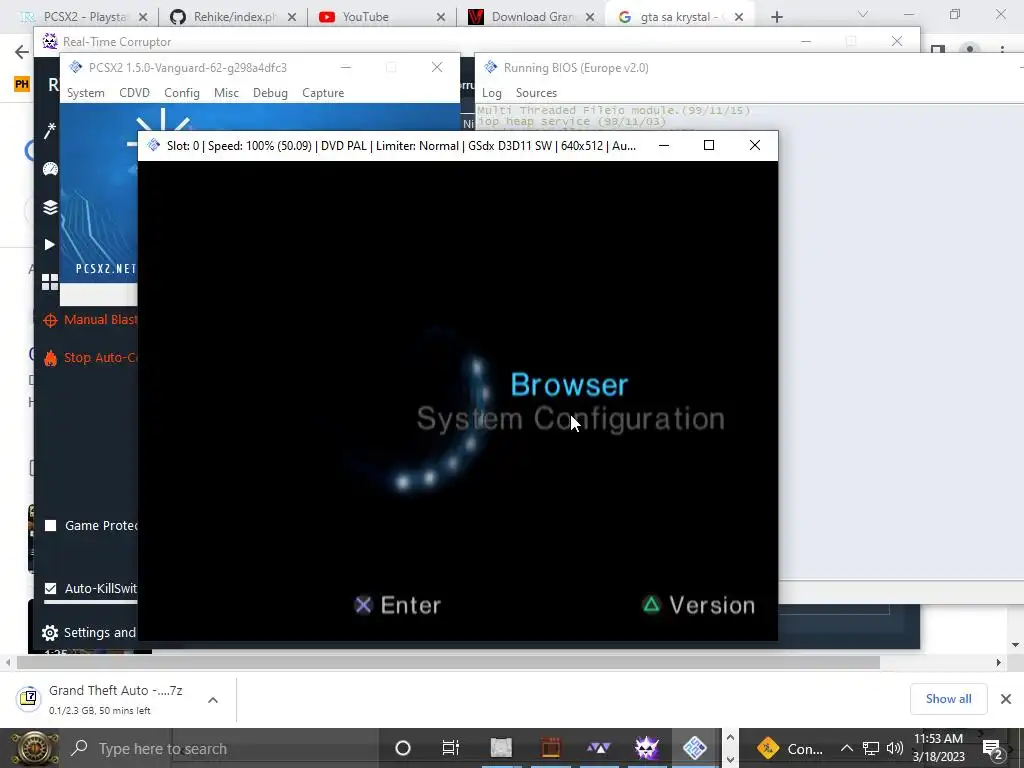Show hidden system tray icons chevron
The width and height of the screenshot is (1024, 768).
846,748
